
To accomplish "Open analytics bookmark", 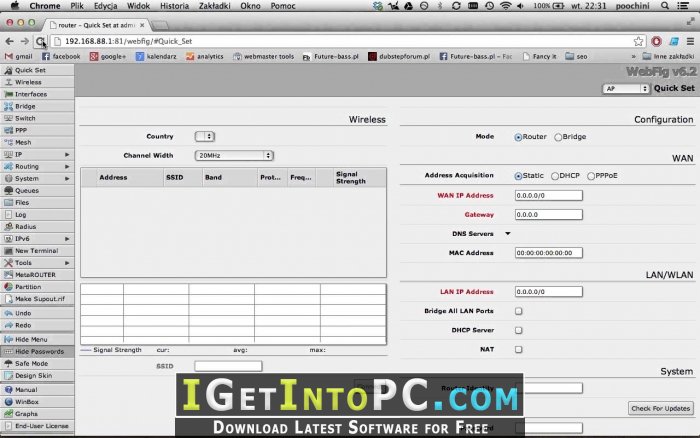I will click(205, 56).
